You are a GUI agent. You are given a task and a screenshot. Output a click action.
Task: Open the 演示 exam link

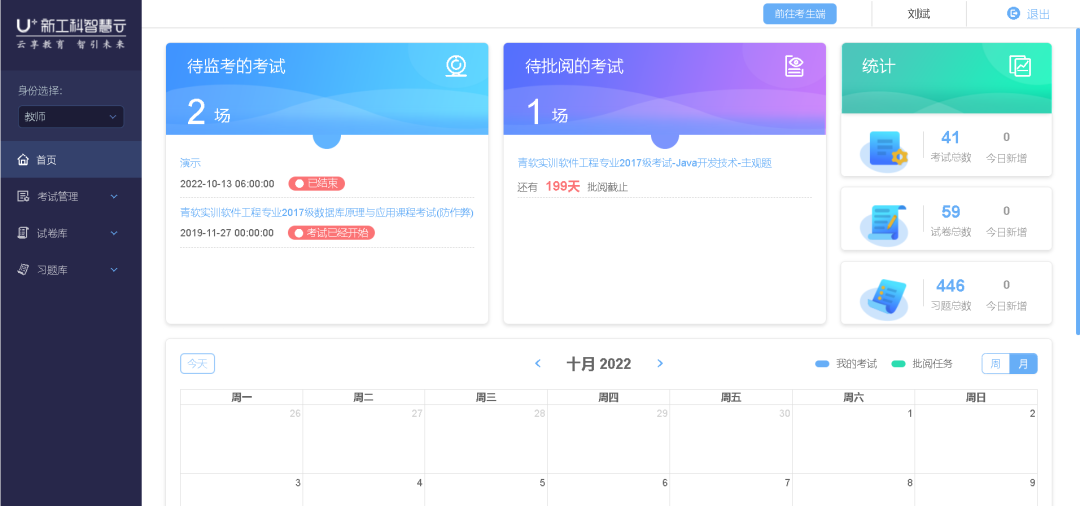tap(190, 163)
